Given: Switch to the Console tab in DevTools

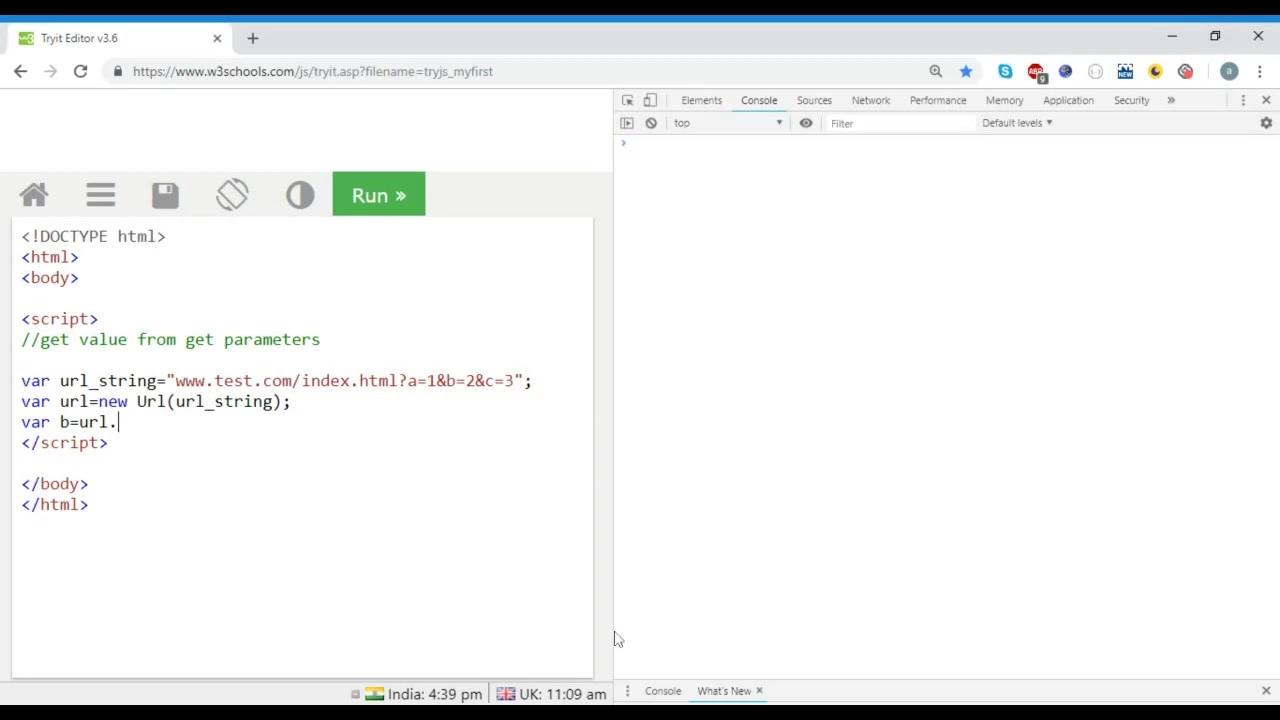Looking at the screenshot, I should click(x=759, y=100).
